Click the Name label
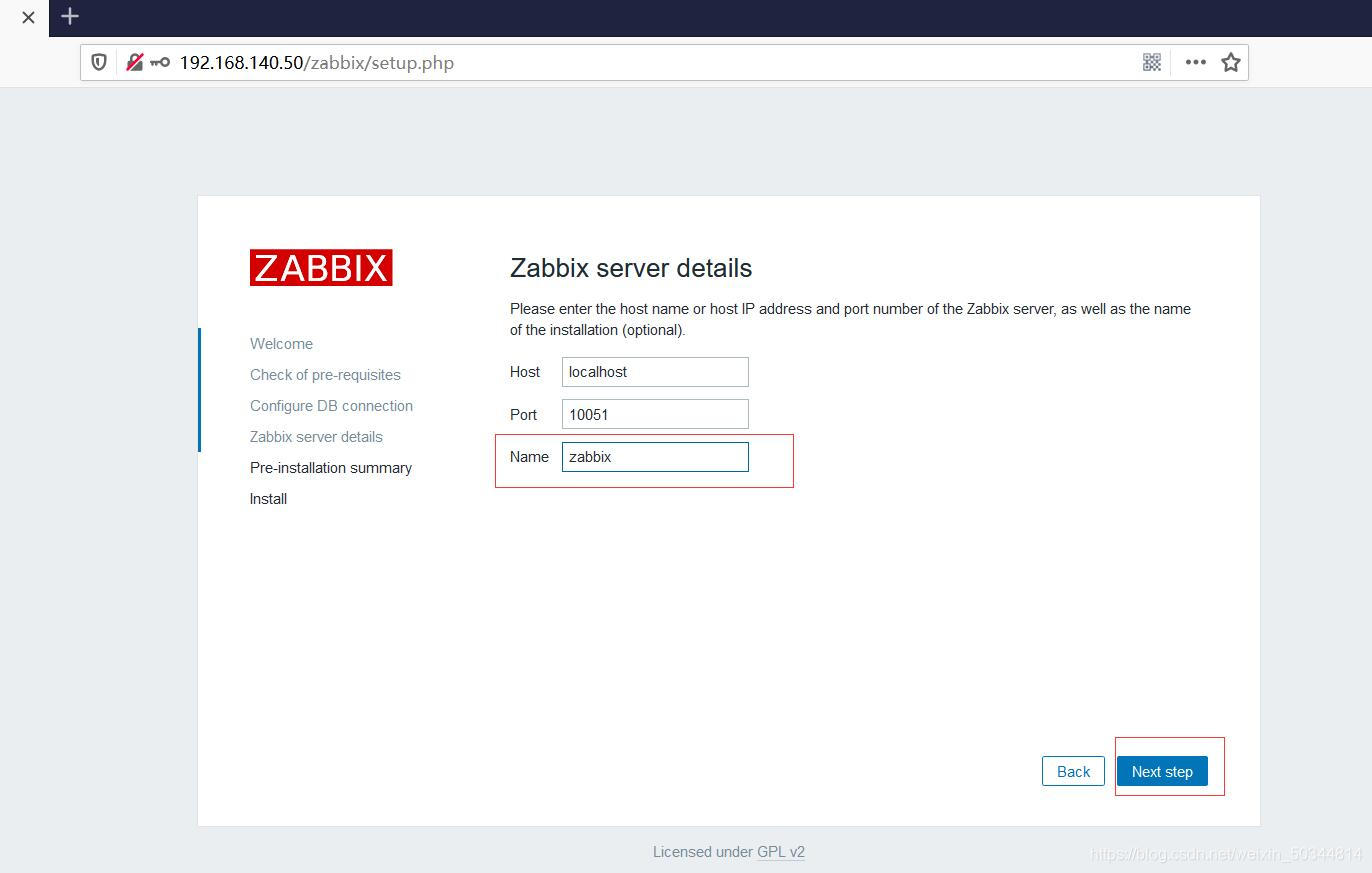The height and width of the screenshot is (873, 1372). [x=529, y=457]
